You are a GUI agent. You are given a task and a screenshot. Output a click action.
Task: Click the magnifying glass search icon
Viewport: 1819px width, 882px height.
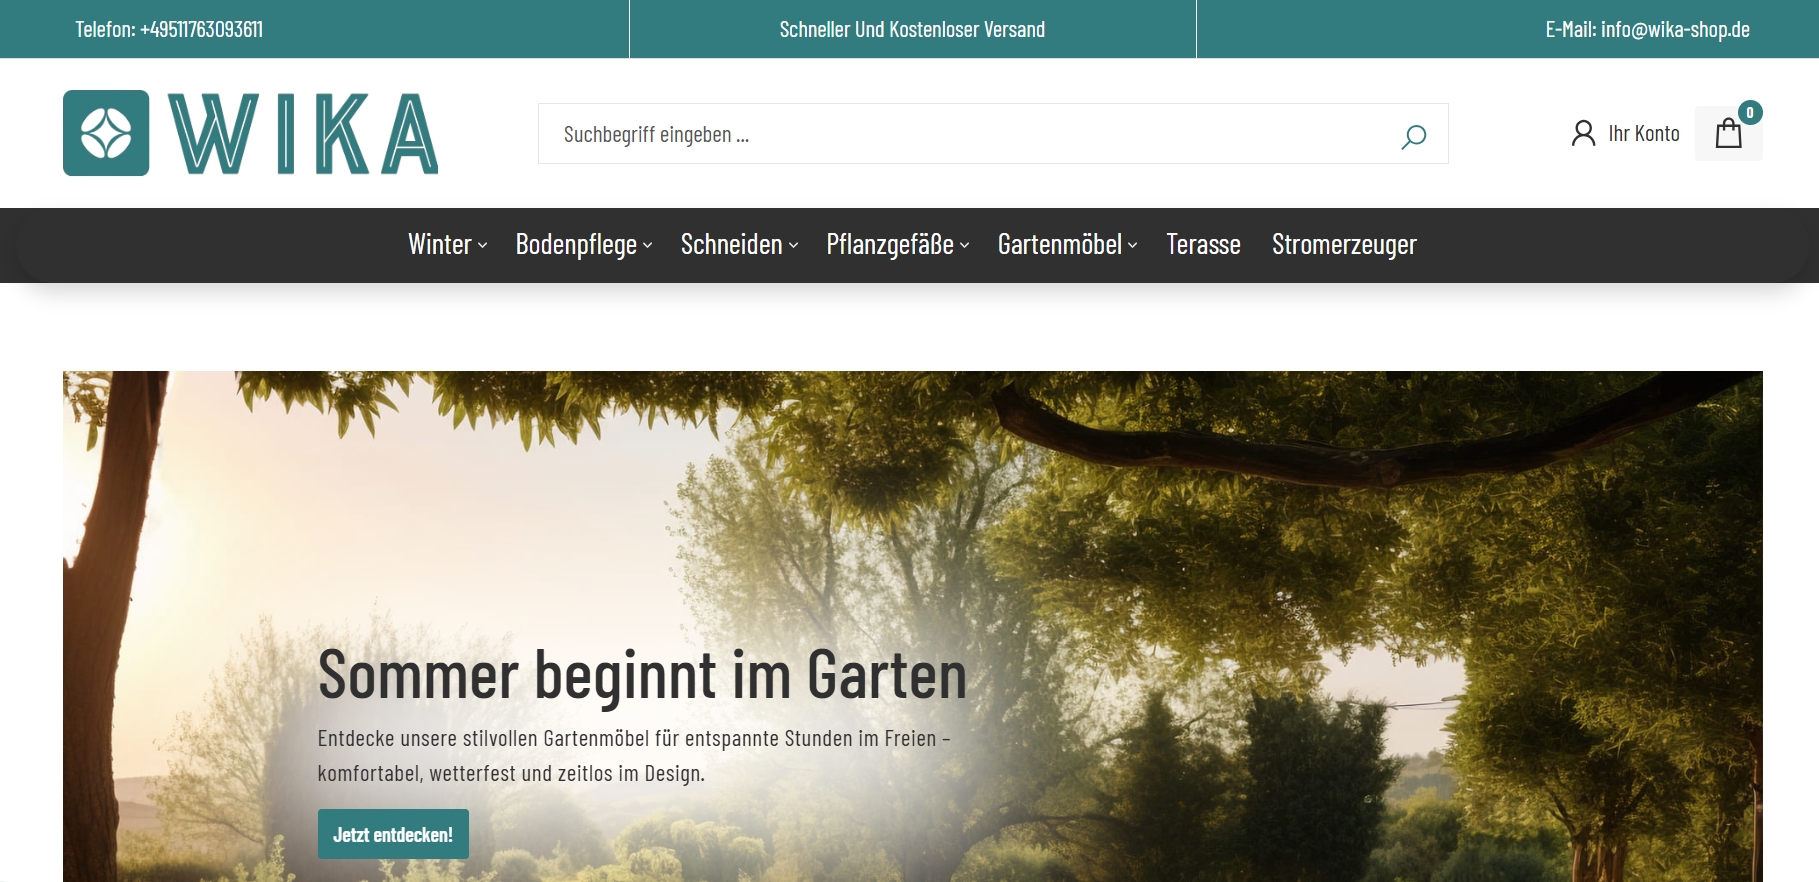tap(1413, 135)
